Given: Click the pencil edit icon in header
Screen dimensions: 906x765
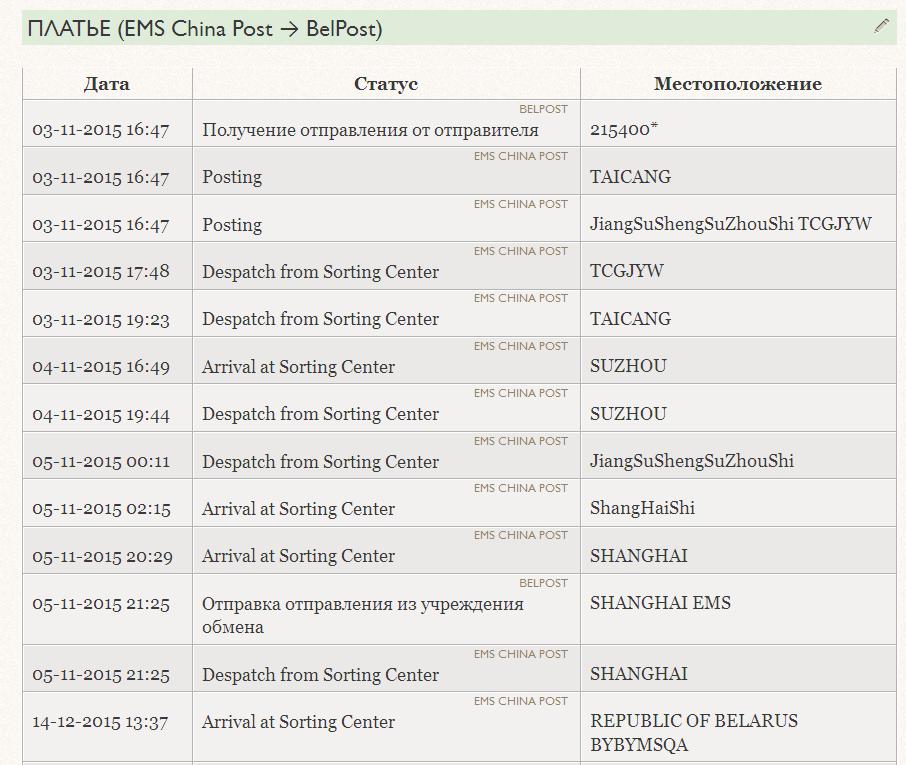Looking at the screenshot, I should click(x=881, y=26).
